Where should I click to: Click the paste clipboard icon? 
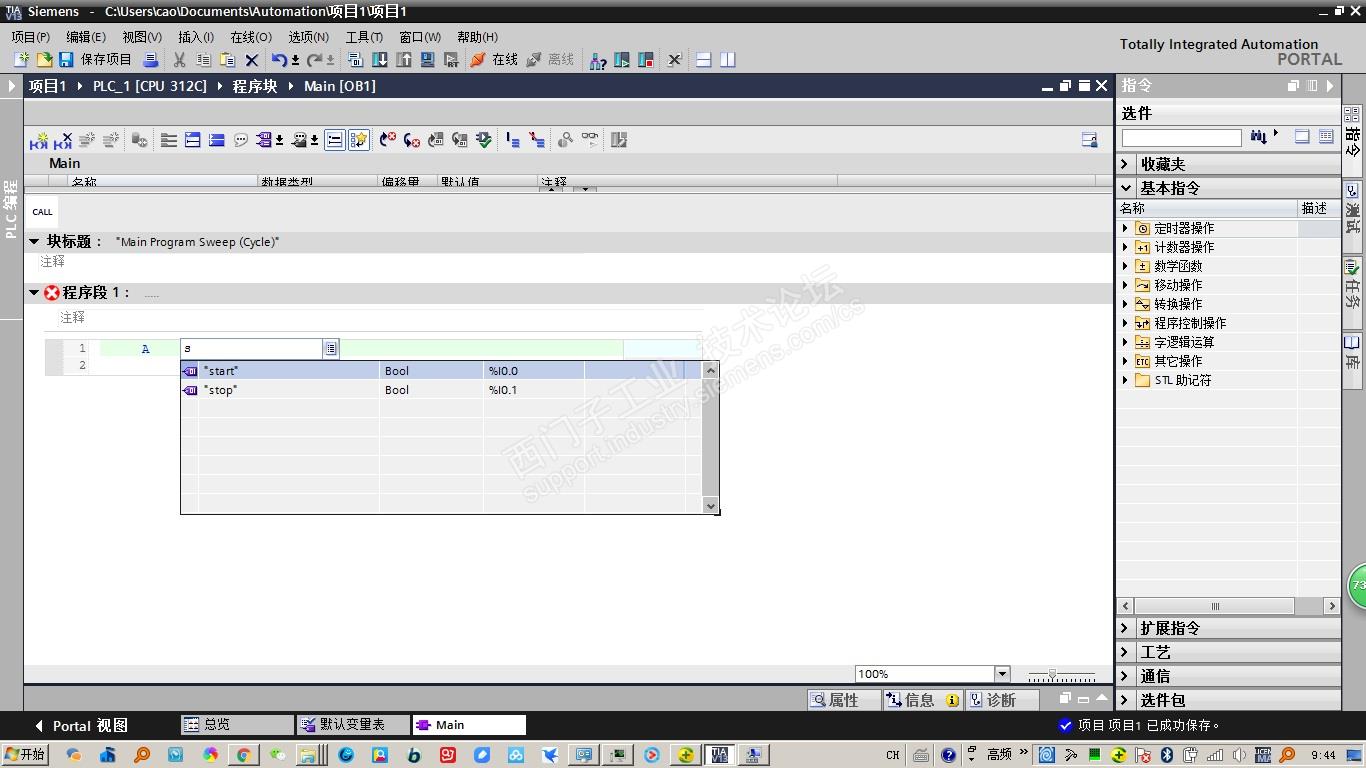point(227,60)
